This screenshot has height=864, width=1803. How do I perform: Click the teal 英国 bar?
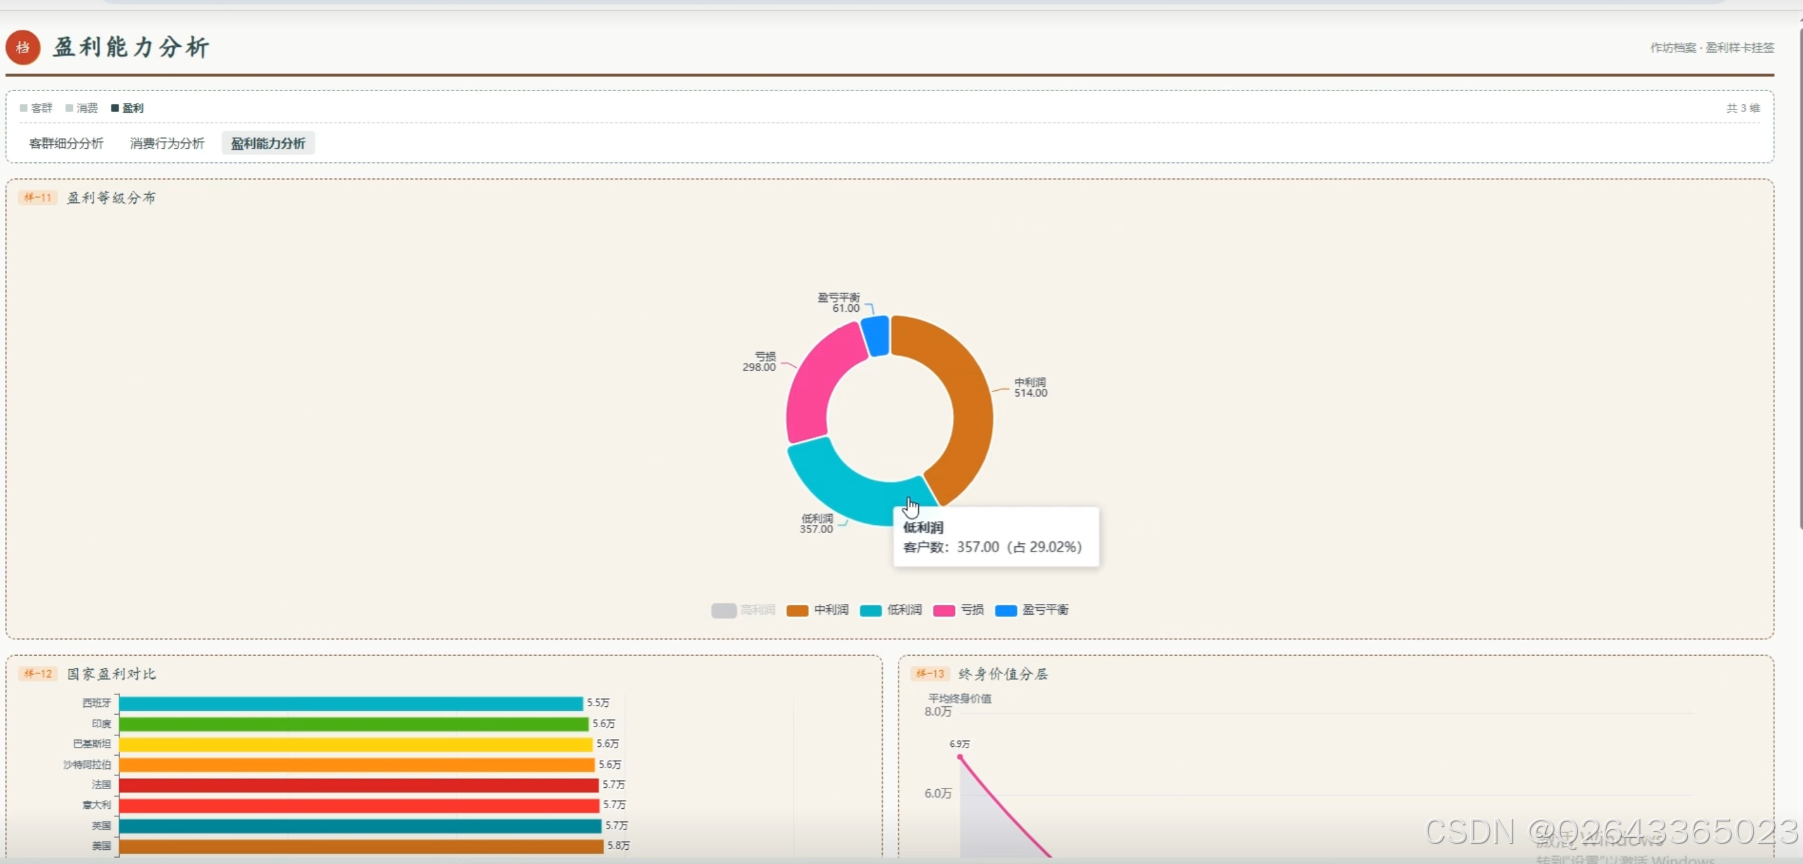[x=360, y=826]
